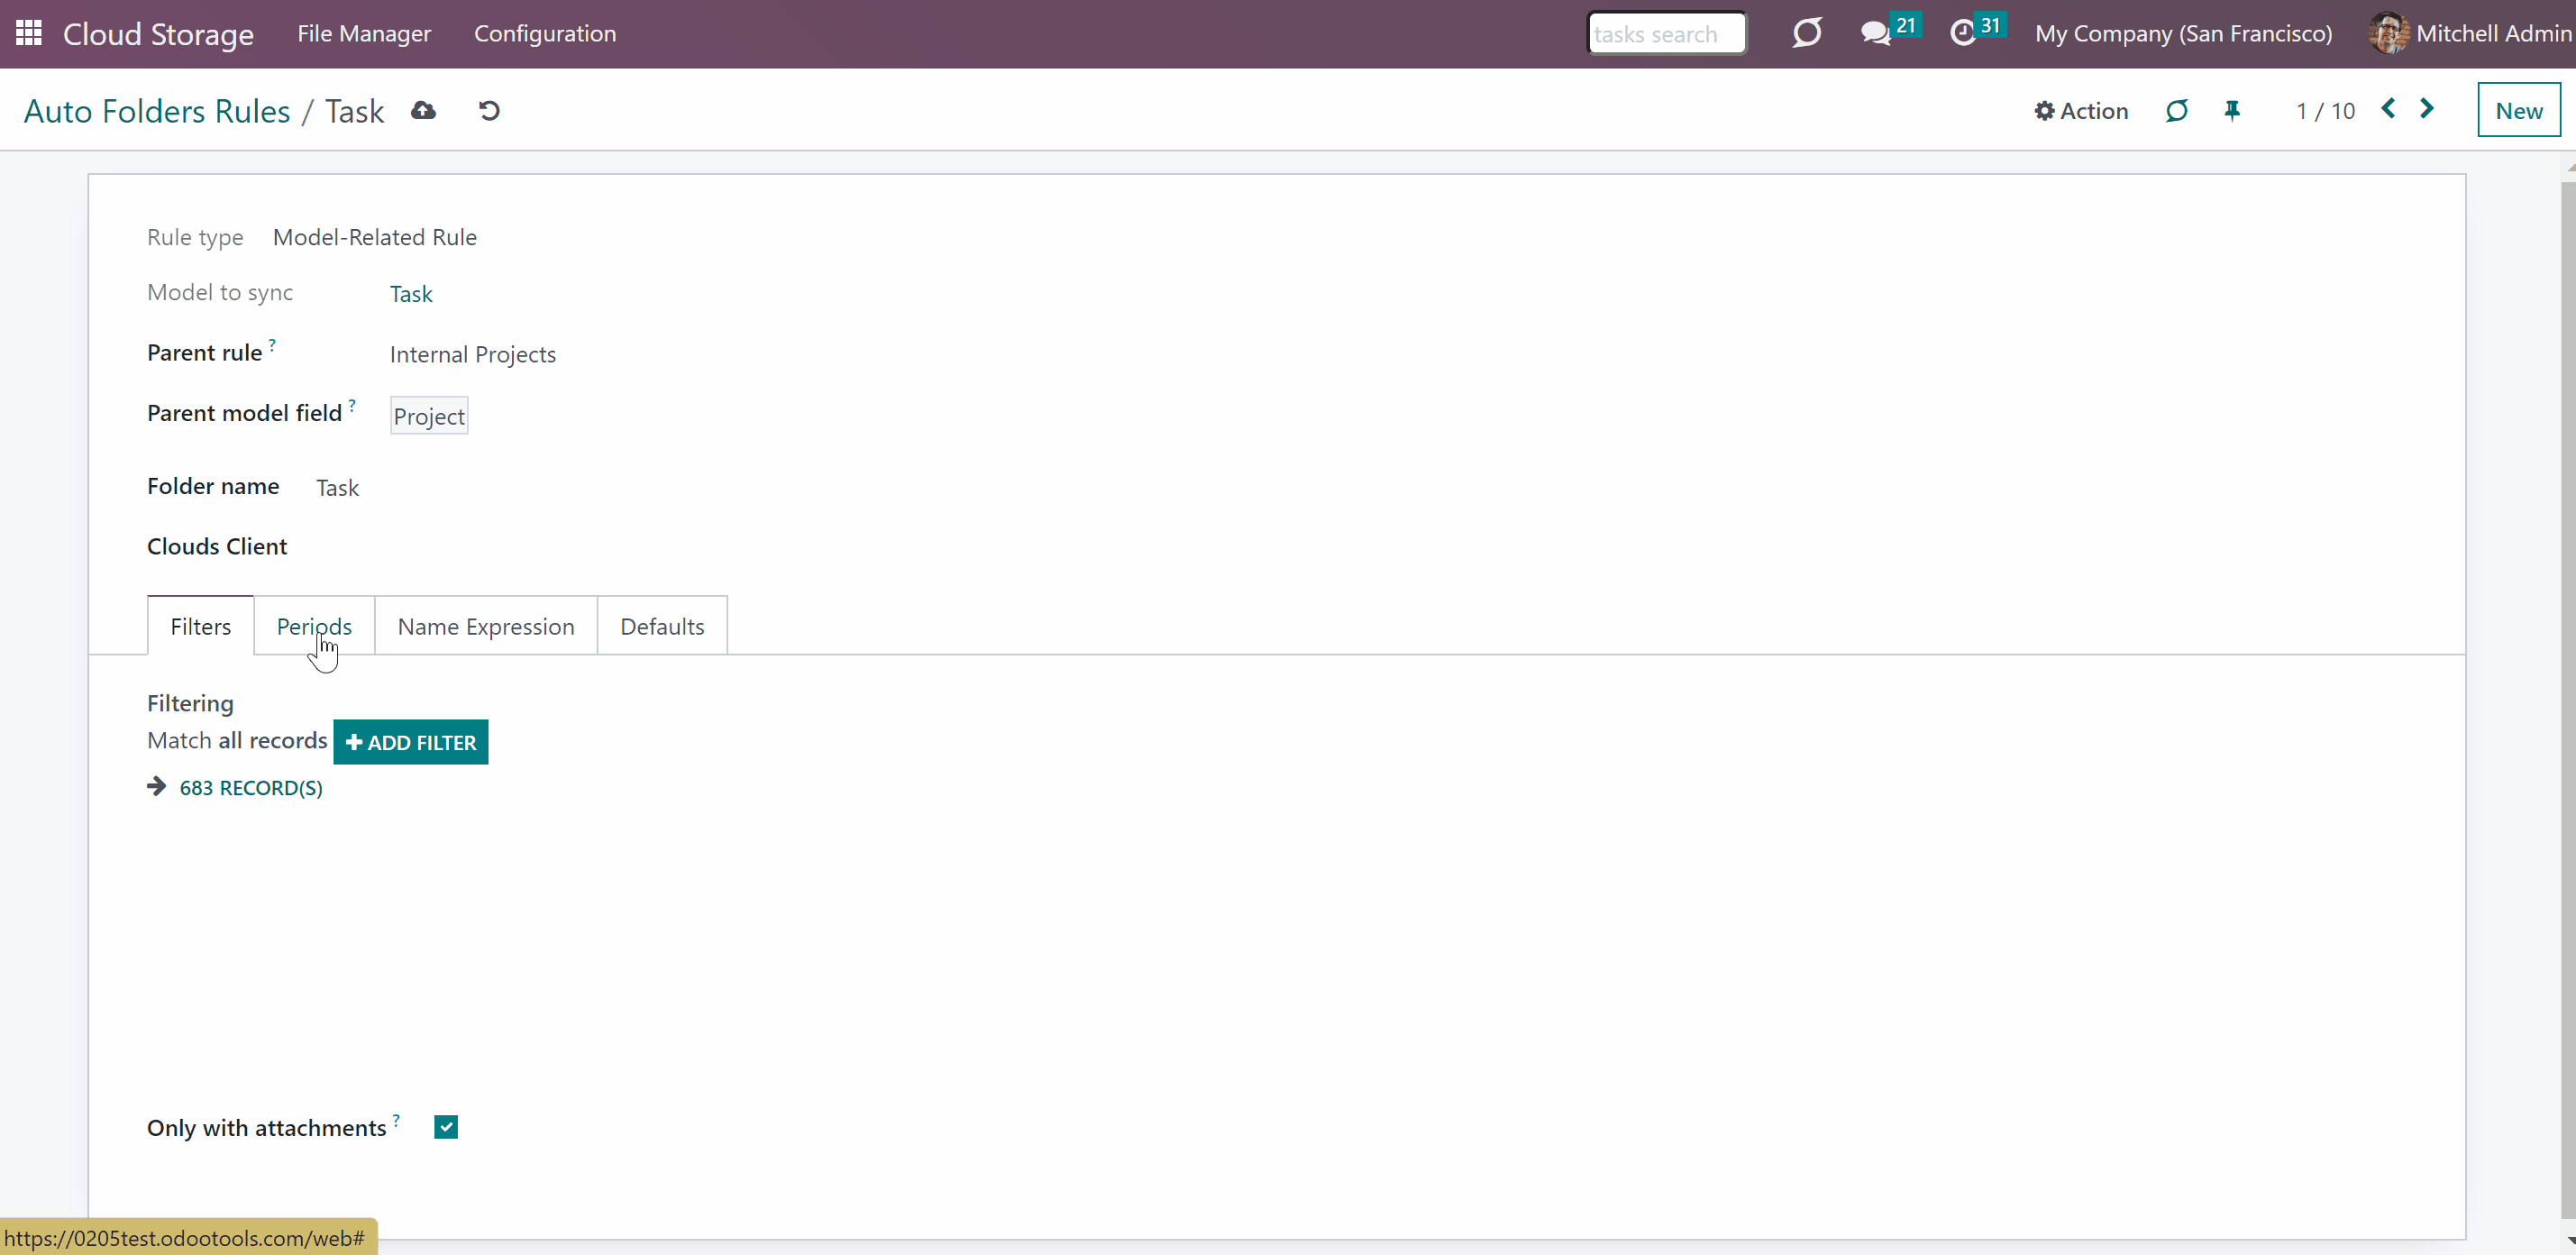Image resolution: width=2576 pixels, height=1255 pixels.
Task: Click Model-Related Rule type value
Action: (x=375, y=237)
